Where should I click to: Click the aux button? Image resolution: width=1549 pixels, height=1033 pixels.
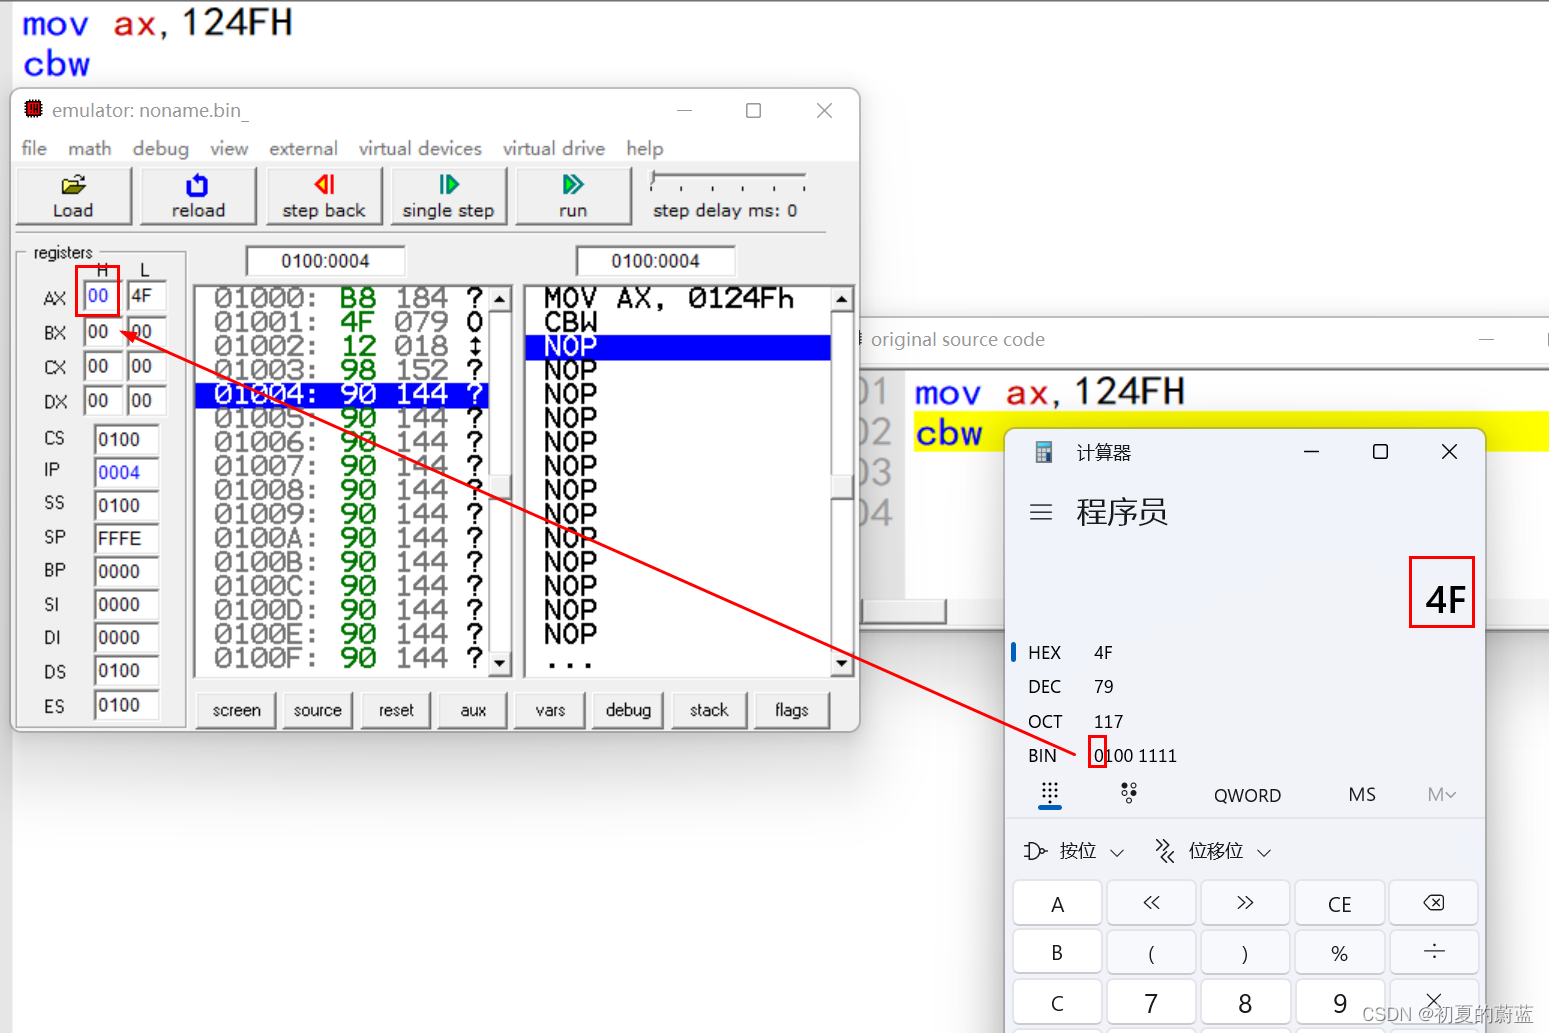(473, 710)
